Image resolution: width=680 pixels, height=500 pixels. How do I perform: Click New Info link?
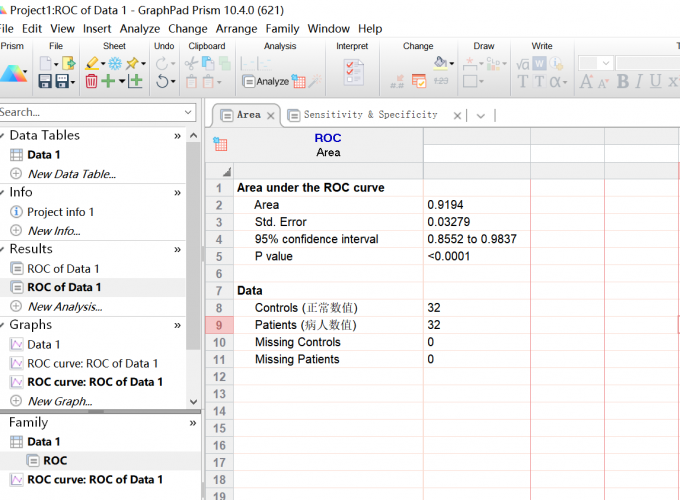(x=54, y=231)
